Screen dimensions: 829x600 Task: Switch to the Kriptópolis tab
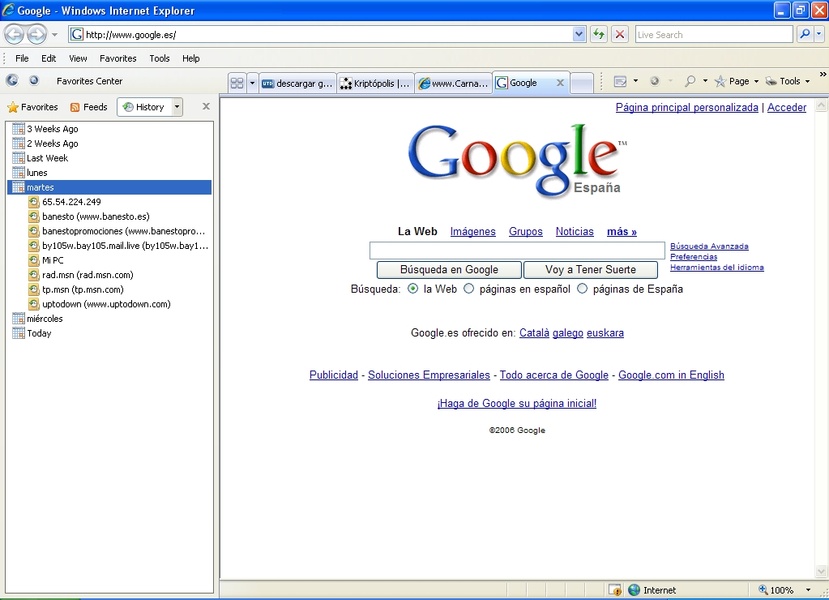[375, 83]
